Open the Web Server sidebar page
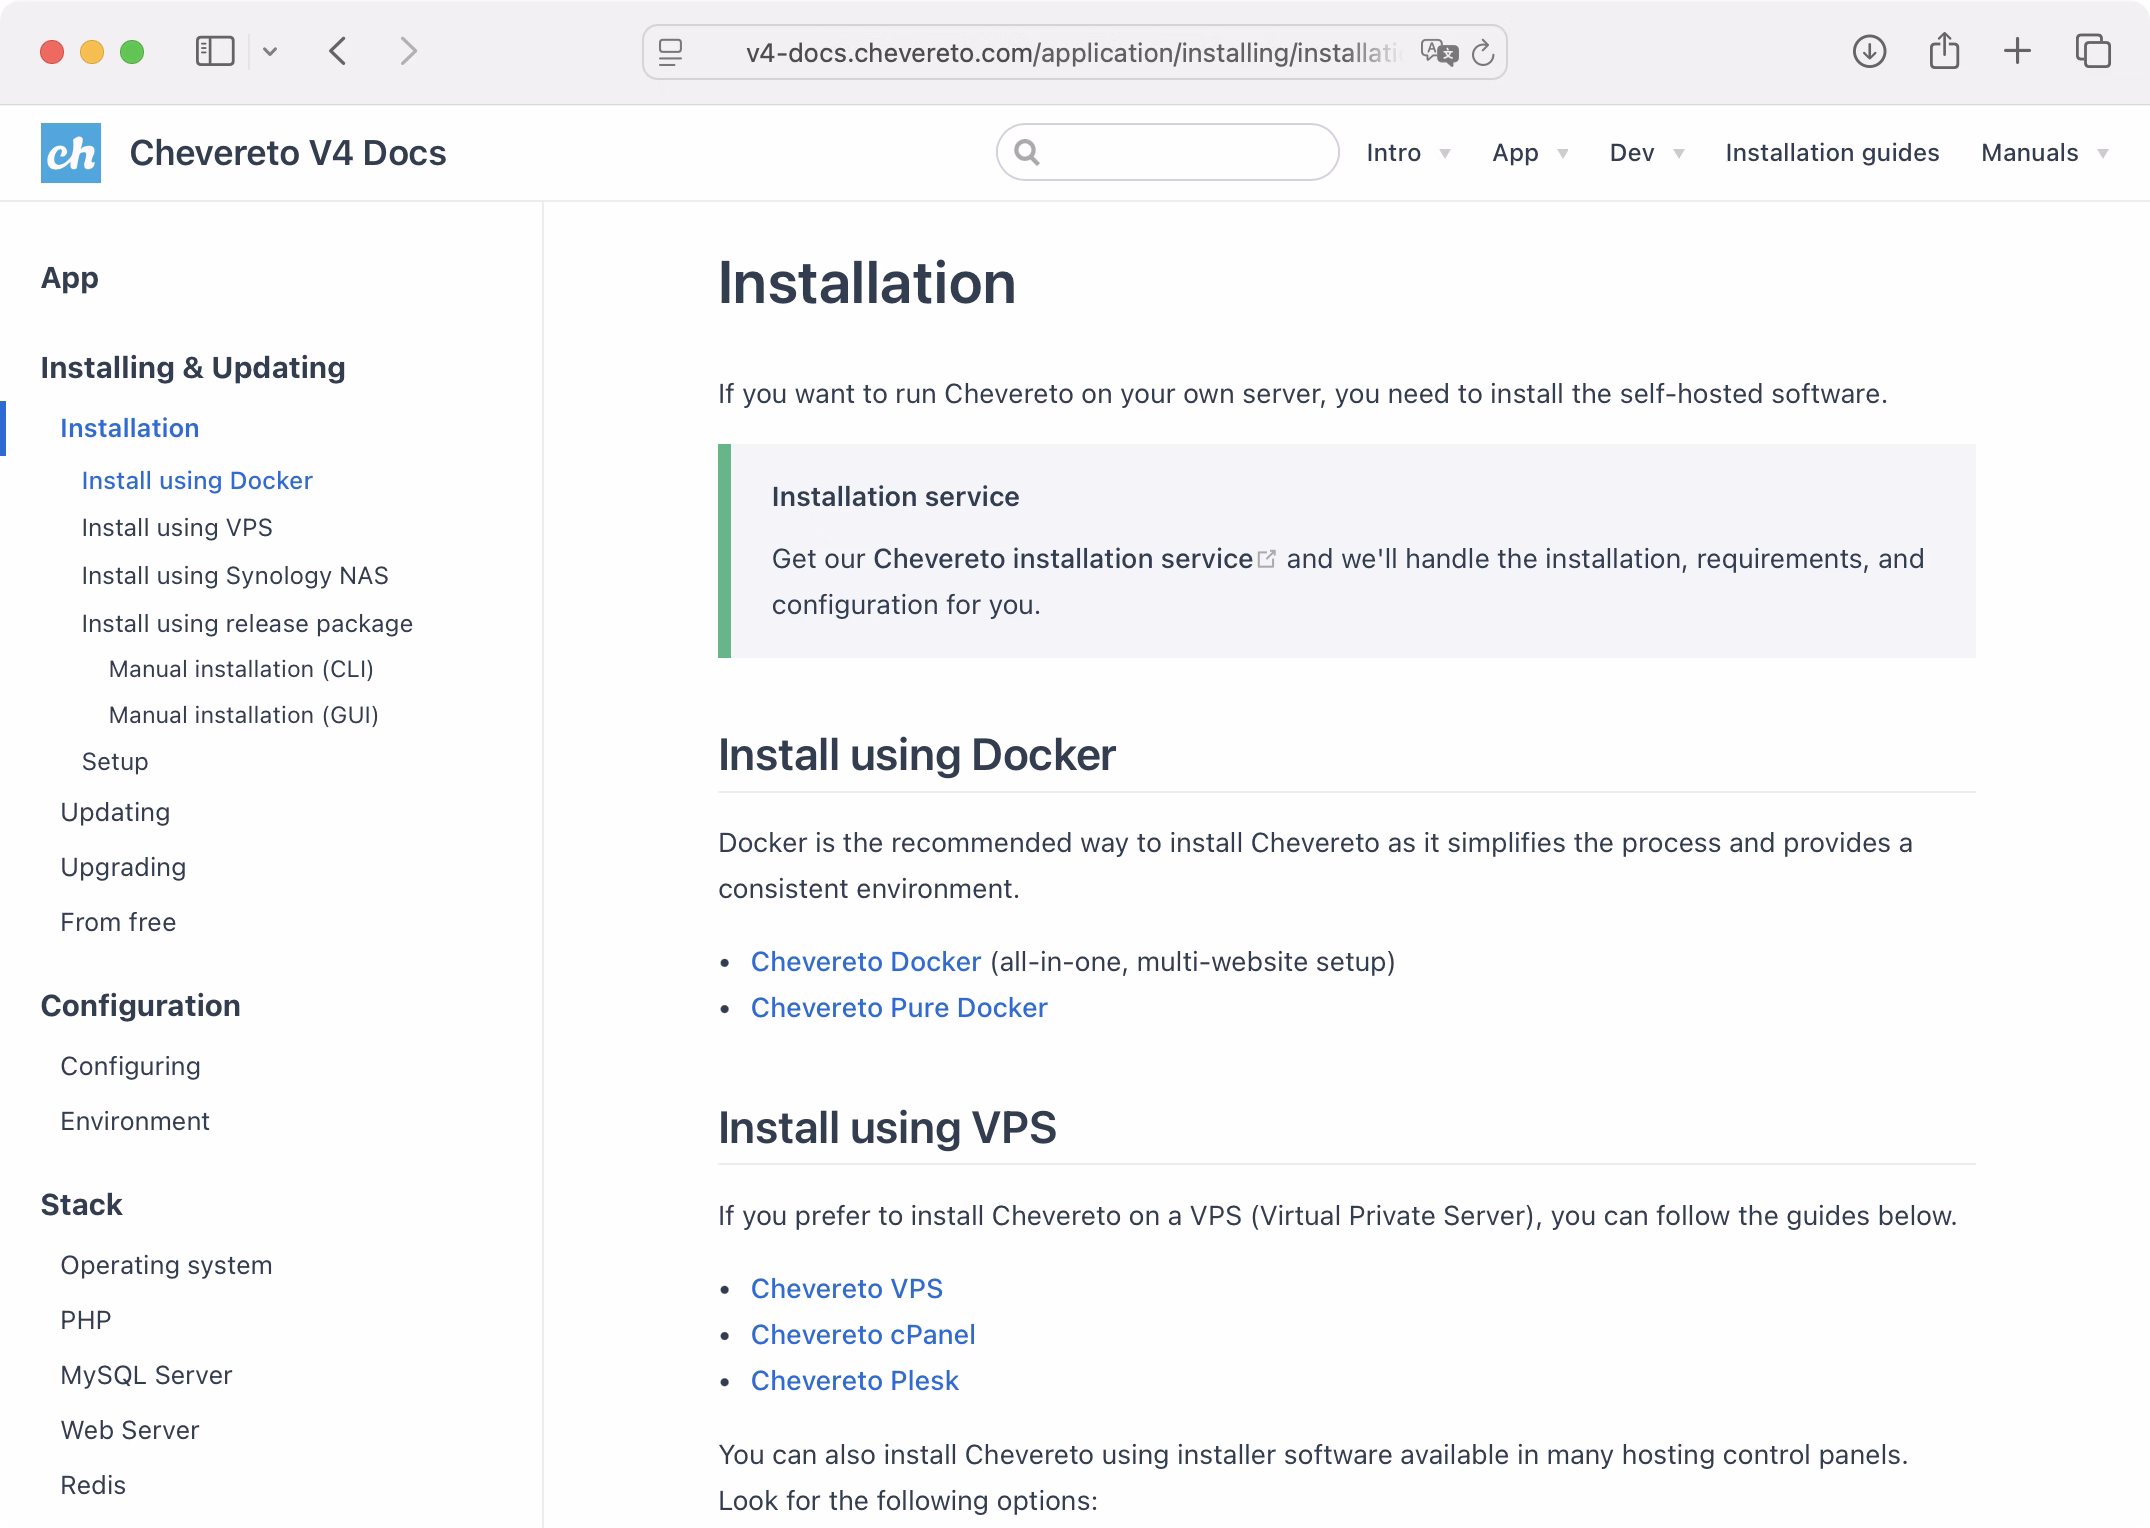 click(x=130, y=1430)
